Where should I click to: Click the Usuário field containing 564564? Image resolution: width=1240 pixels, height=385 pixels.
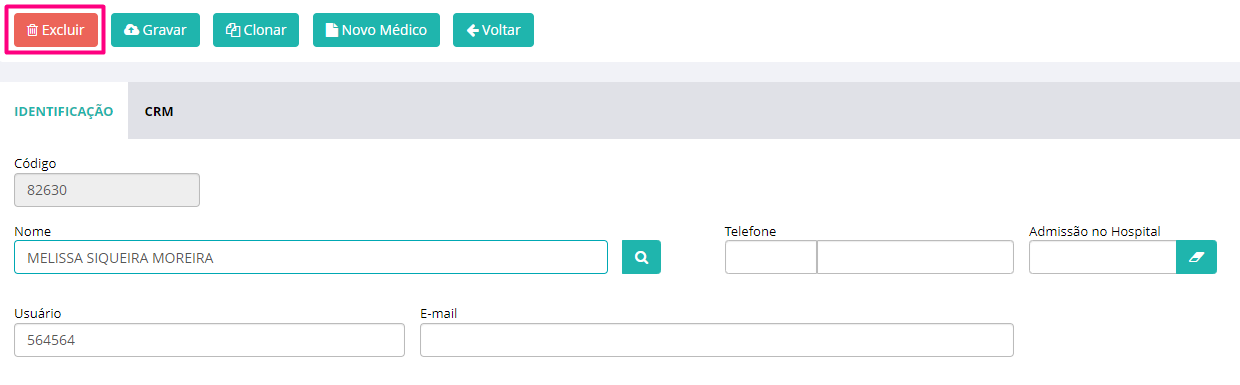(209, 340)
